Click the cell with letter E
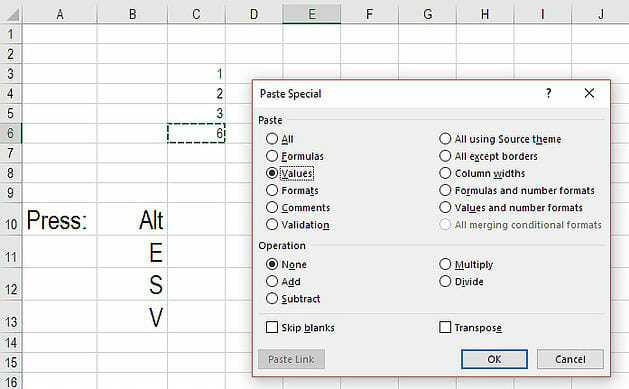Viewport: 629px width, 389px height. click(132, 252)
